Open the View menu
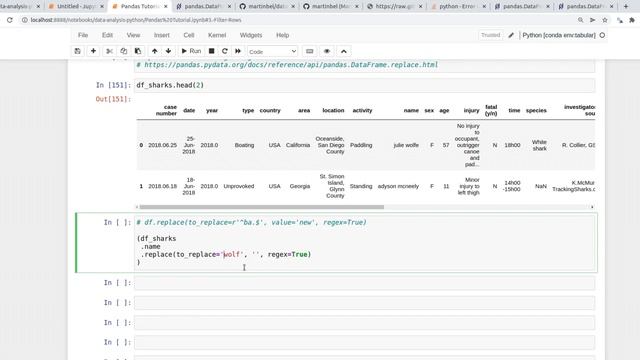 [133, 35]
